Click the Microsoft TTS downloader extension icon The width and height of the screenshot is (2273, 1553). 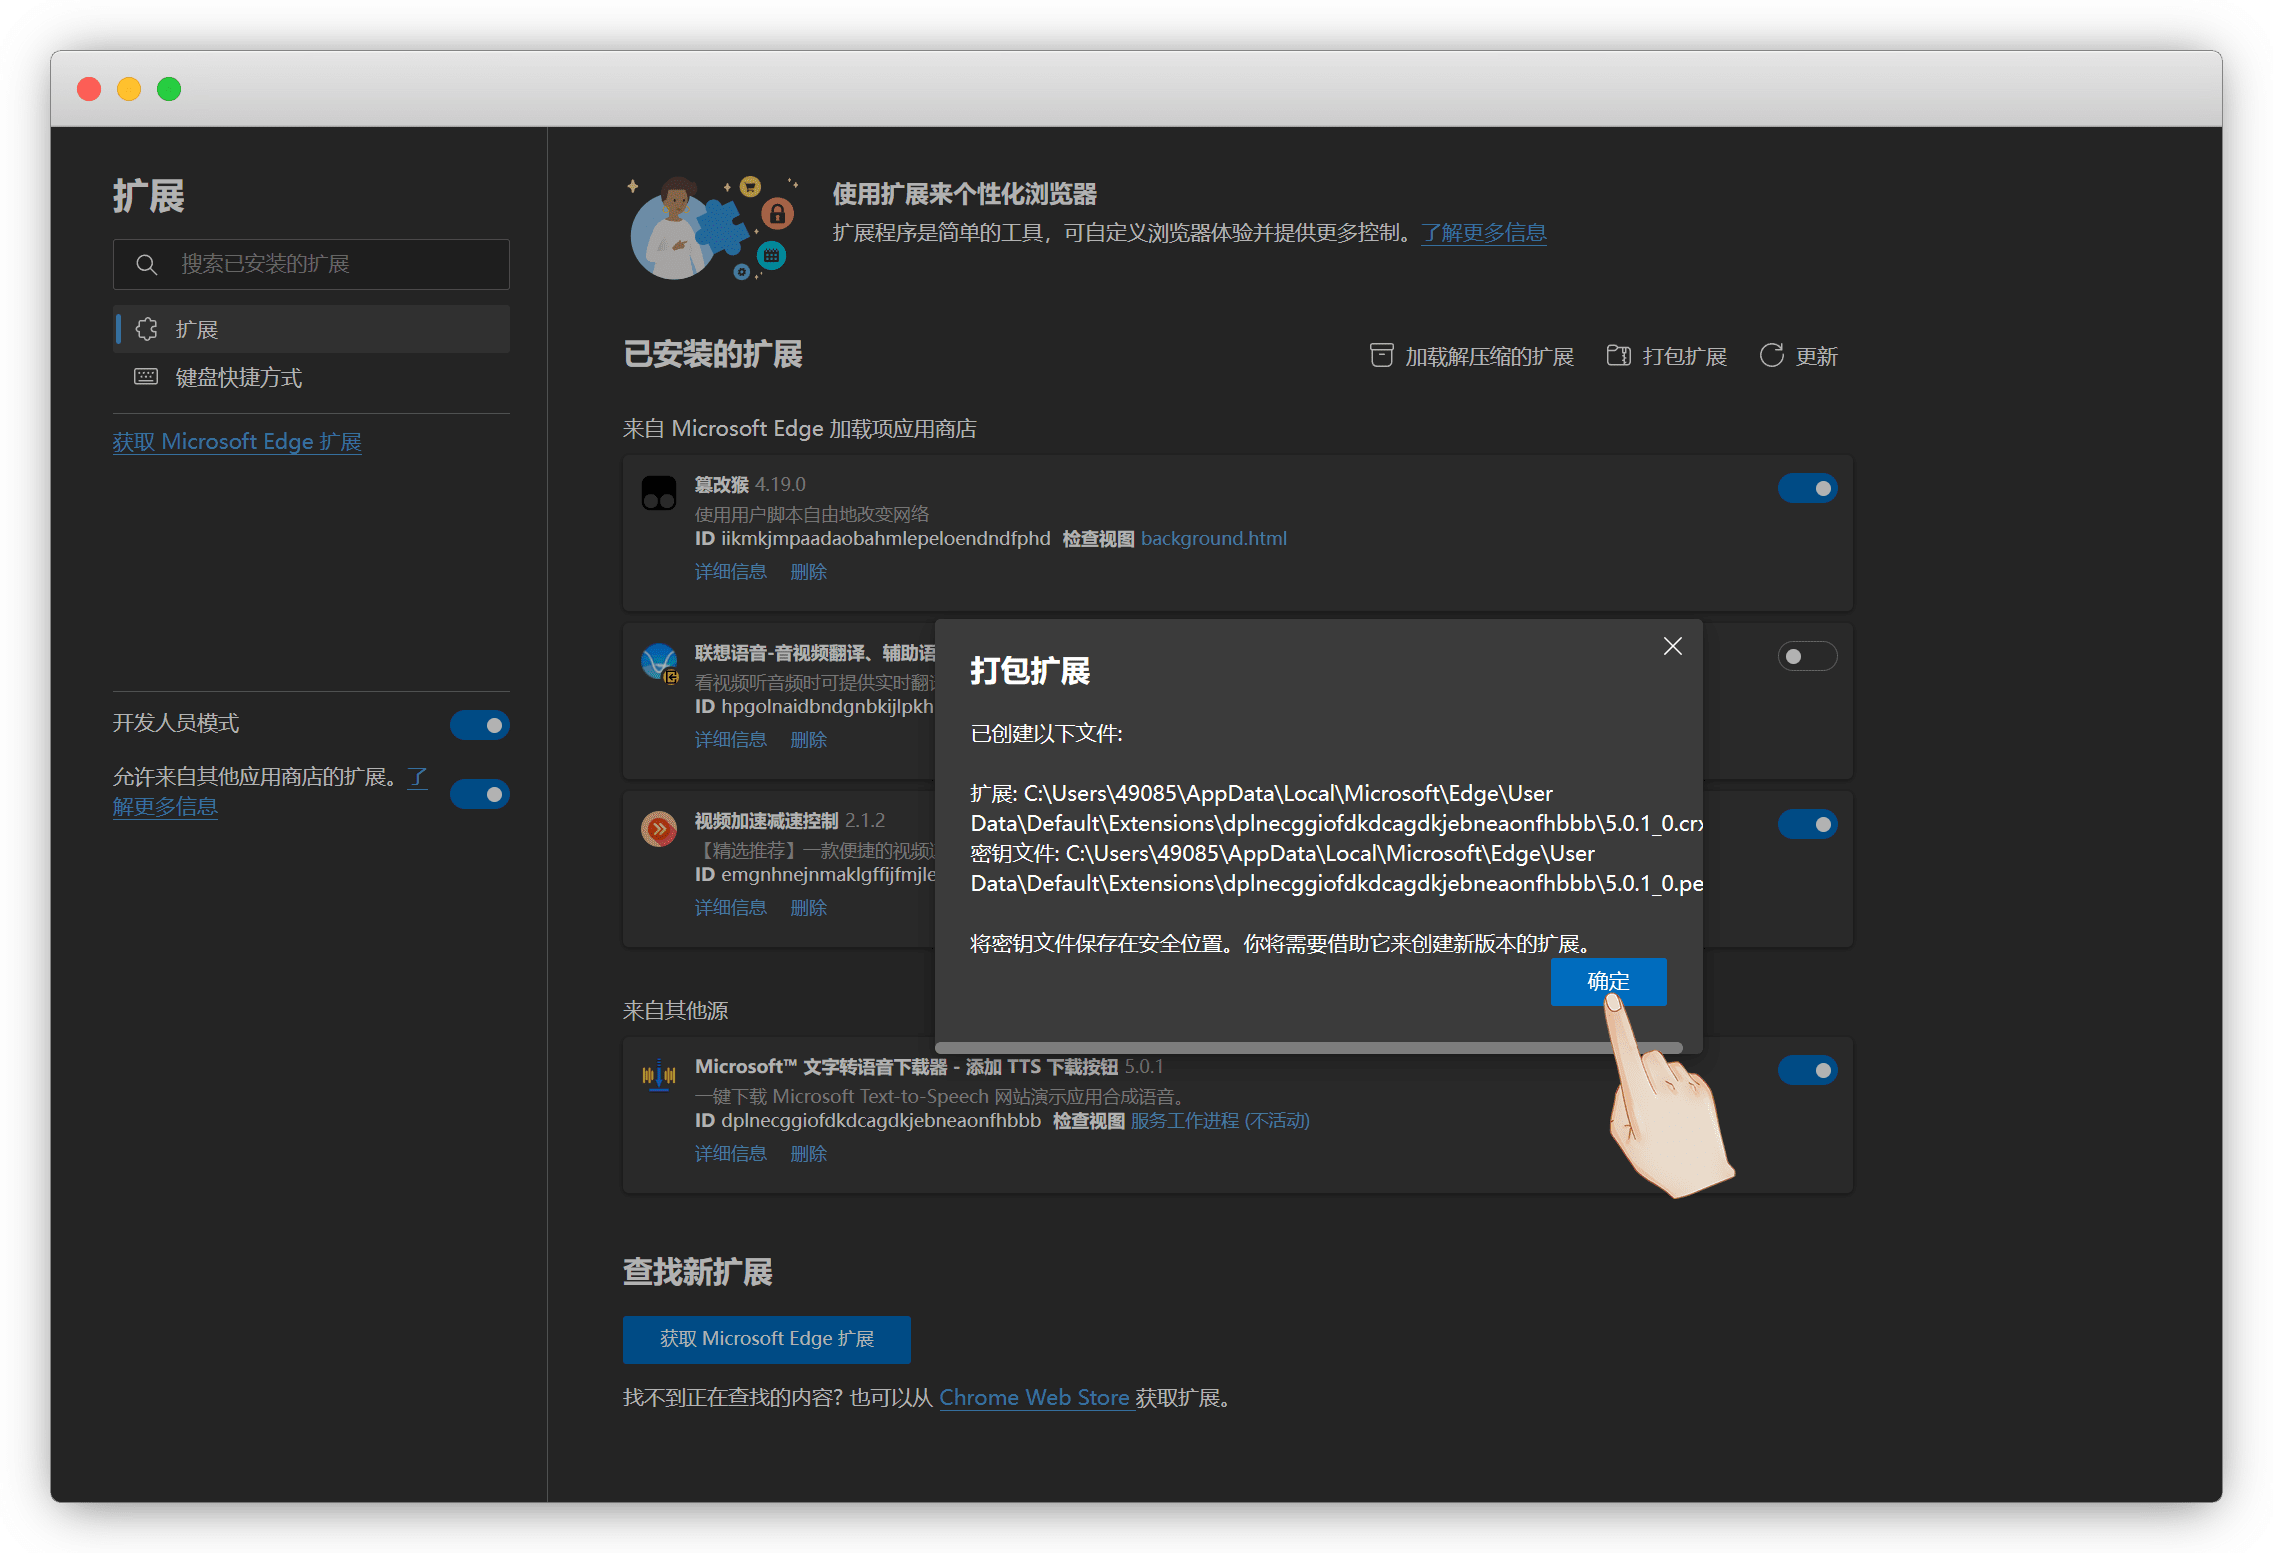click(658, 1076)
